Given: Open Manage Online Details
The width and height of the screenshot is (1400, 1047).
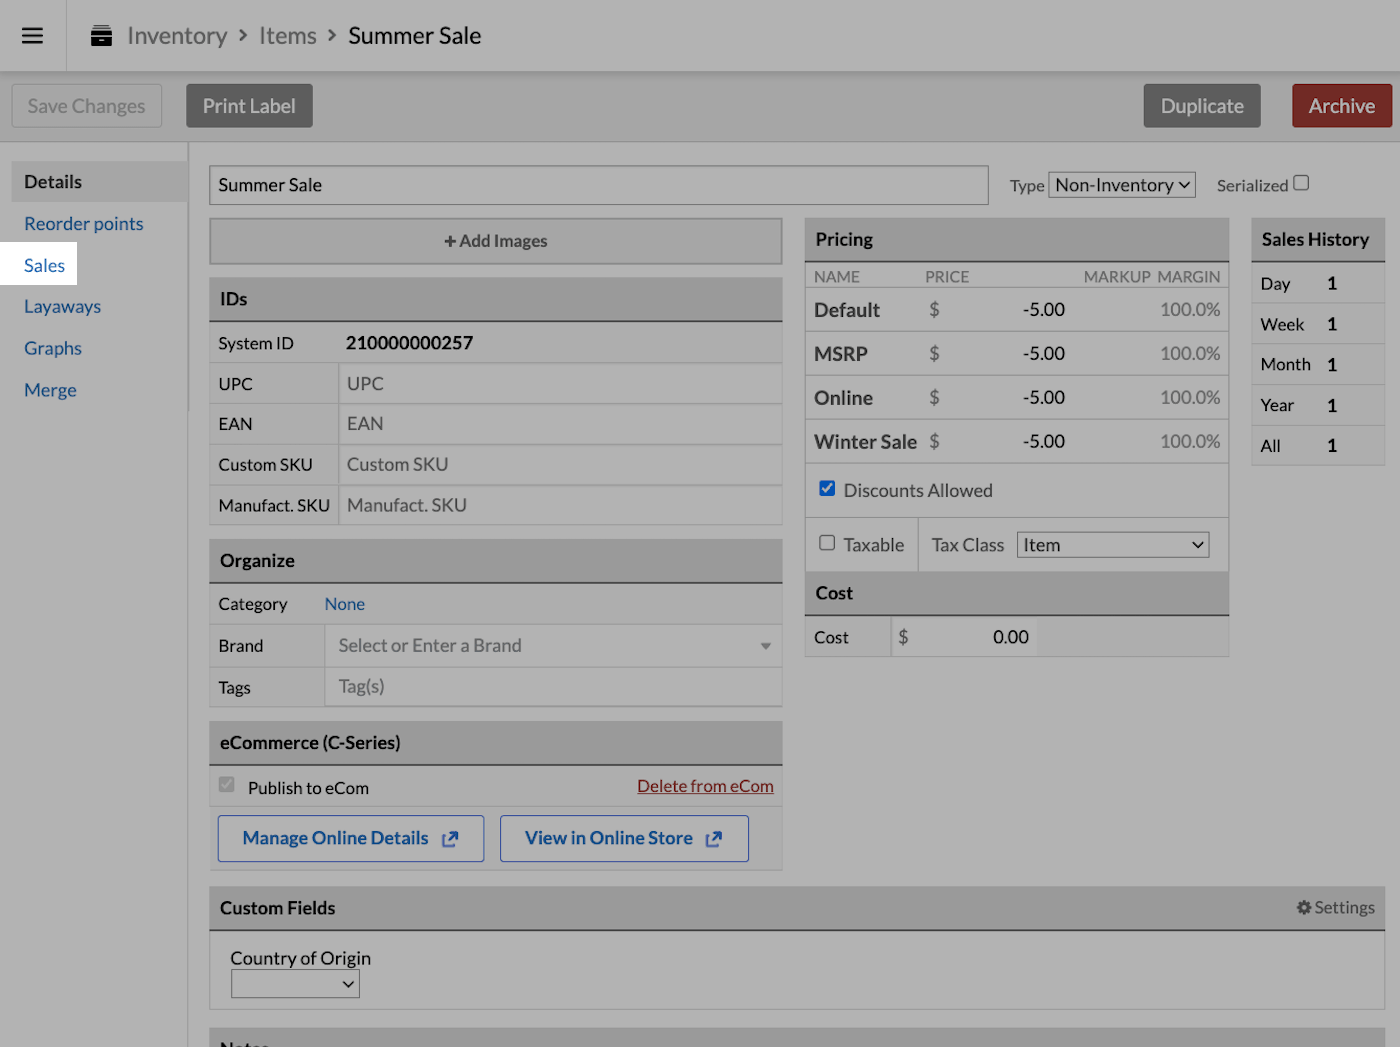Looking at the screenshot, I should pos(351,839).
